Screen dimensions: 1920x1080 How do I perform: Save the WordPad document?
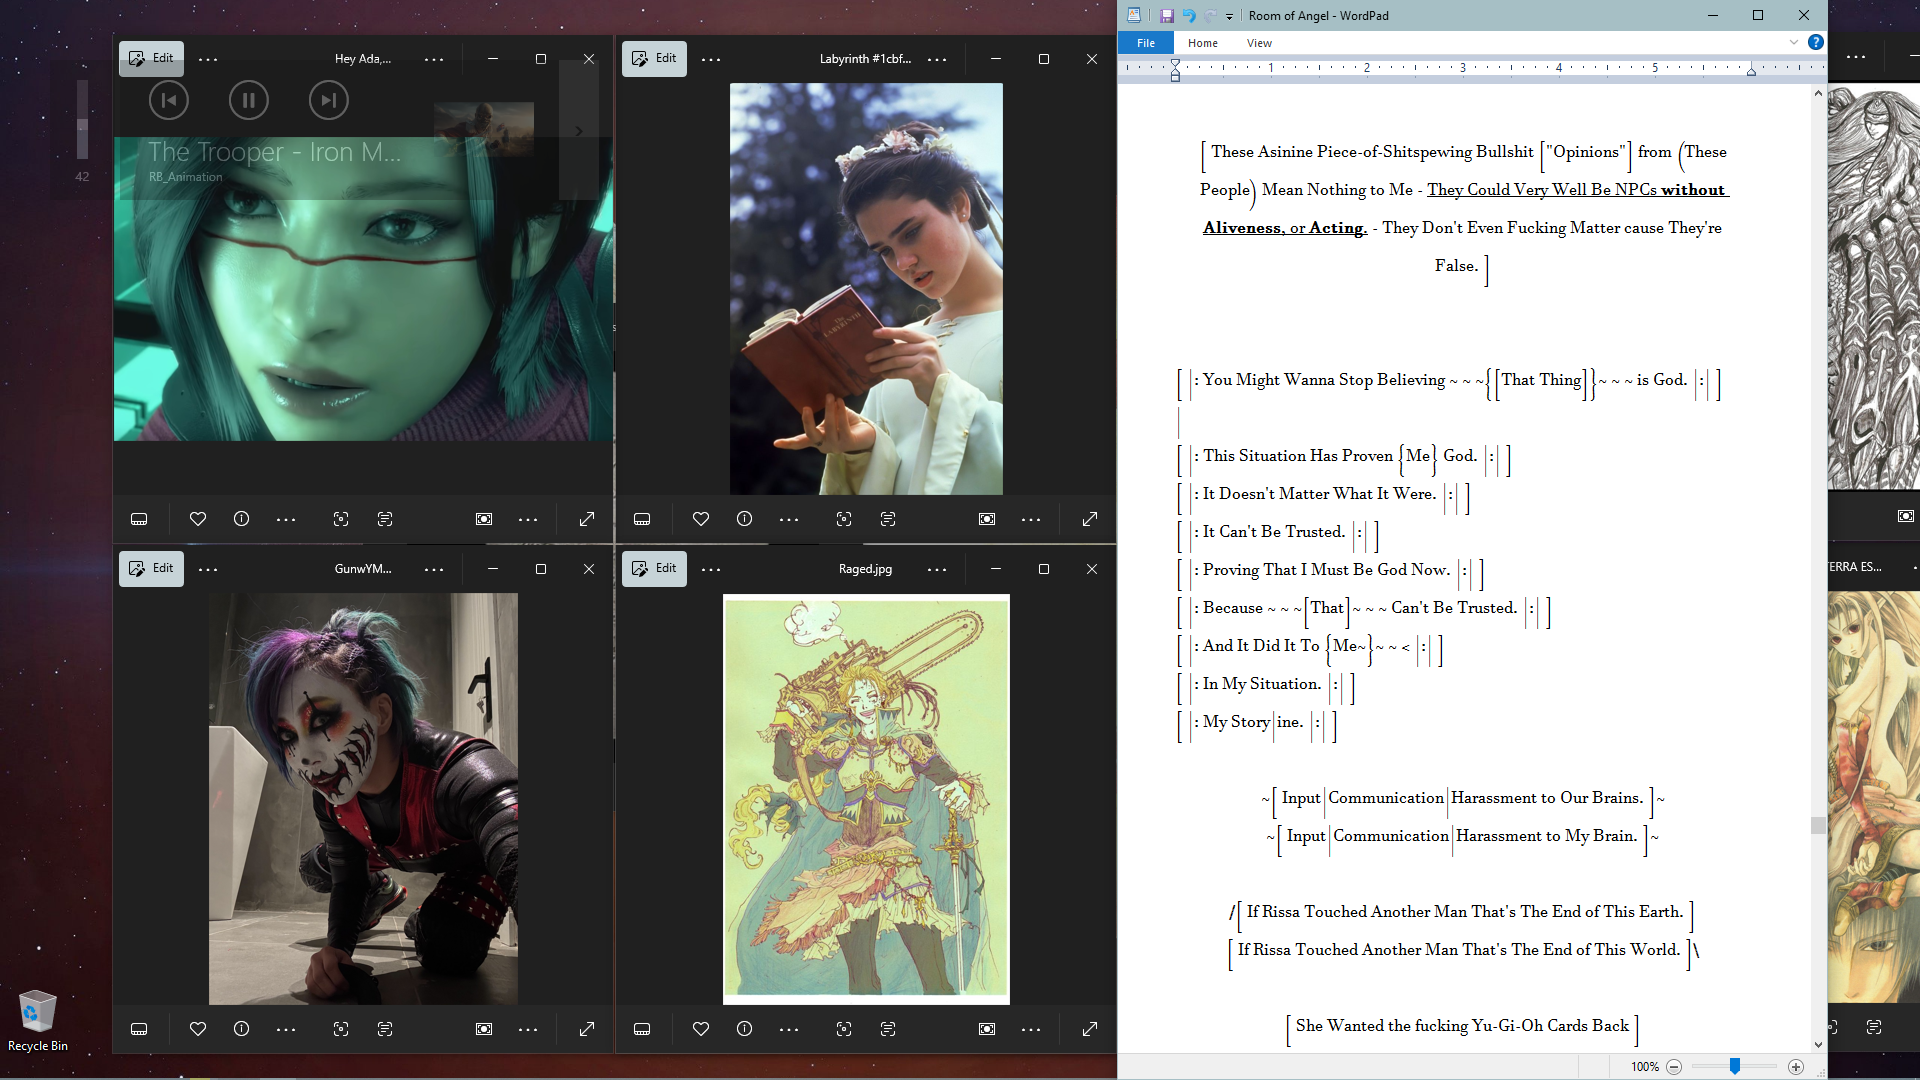tap(1166, 15)
